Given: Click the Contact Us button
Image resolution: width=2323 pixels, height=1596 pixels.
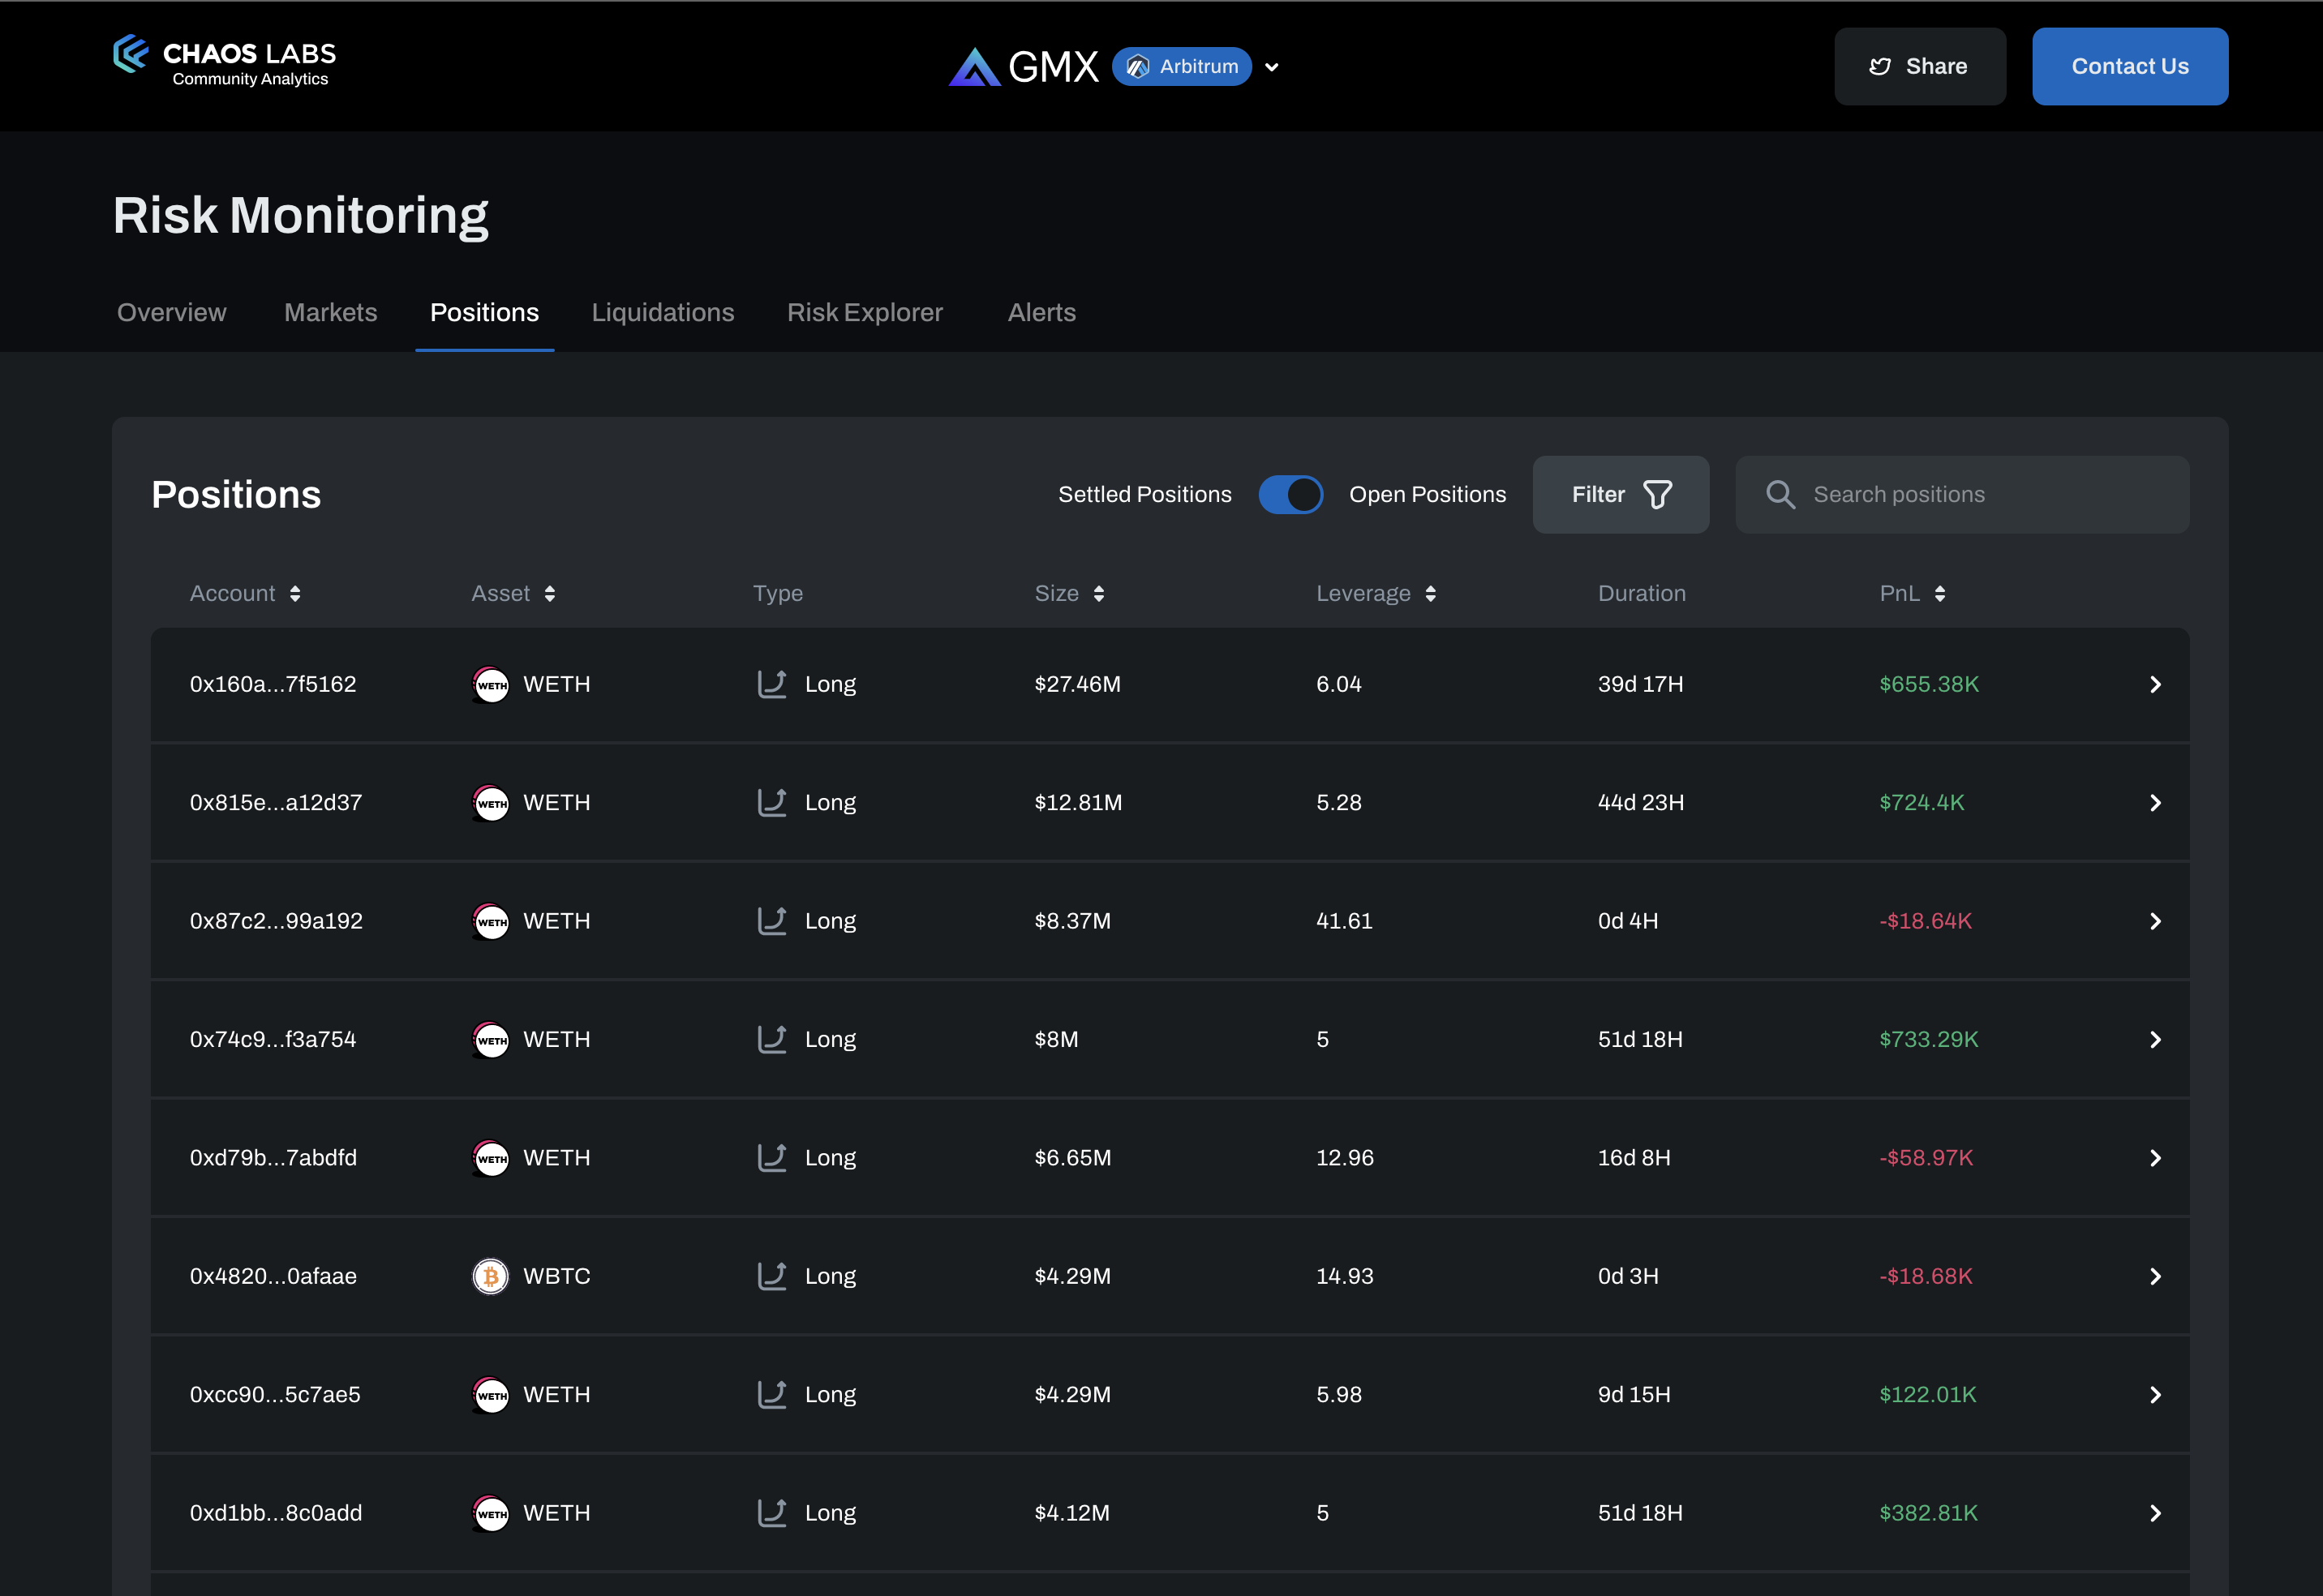Looking at the screenshot, I should click(2129, 67).
